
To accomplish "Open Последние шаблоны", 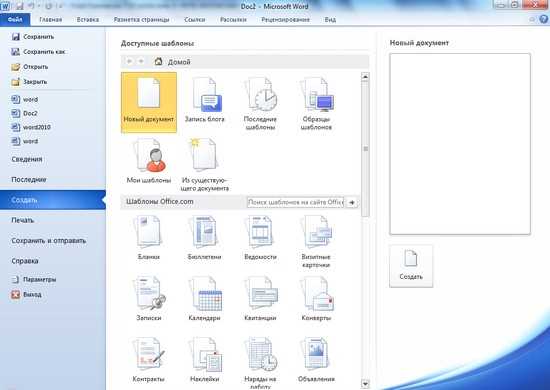I will pos(260,104).
